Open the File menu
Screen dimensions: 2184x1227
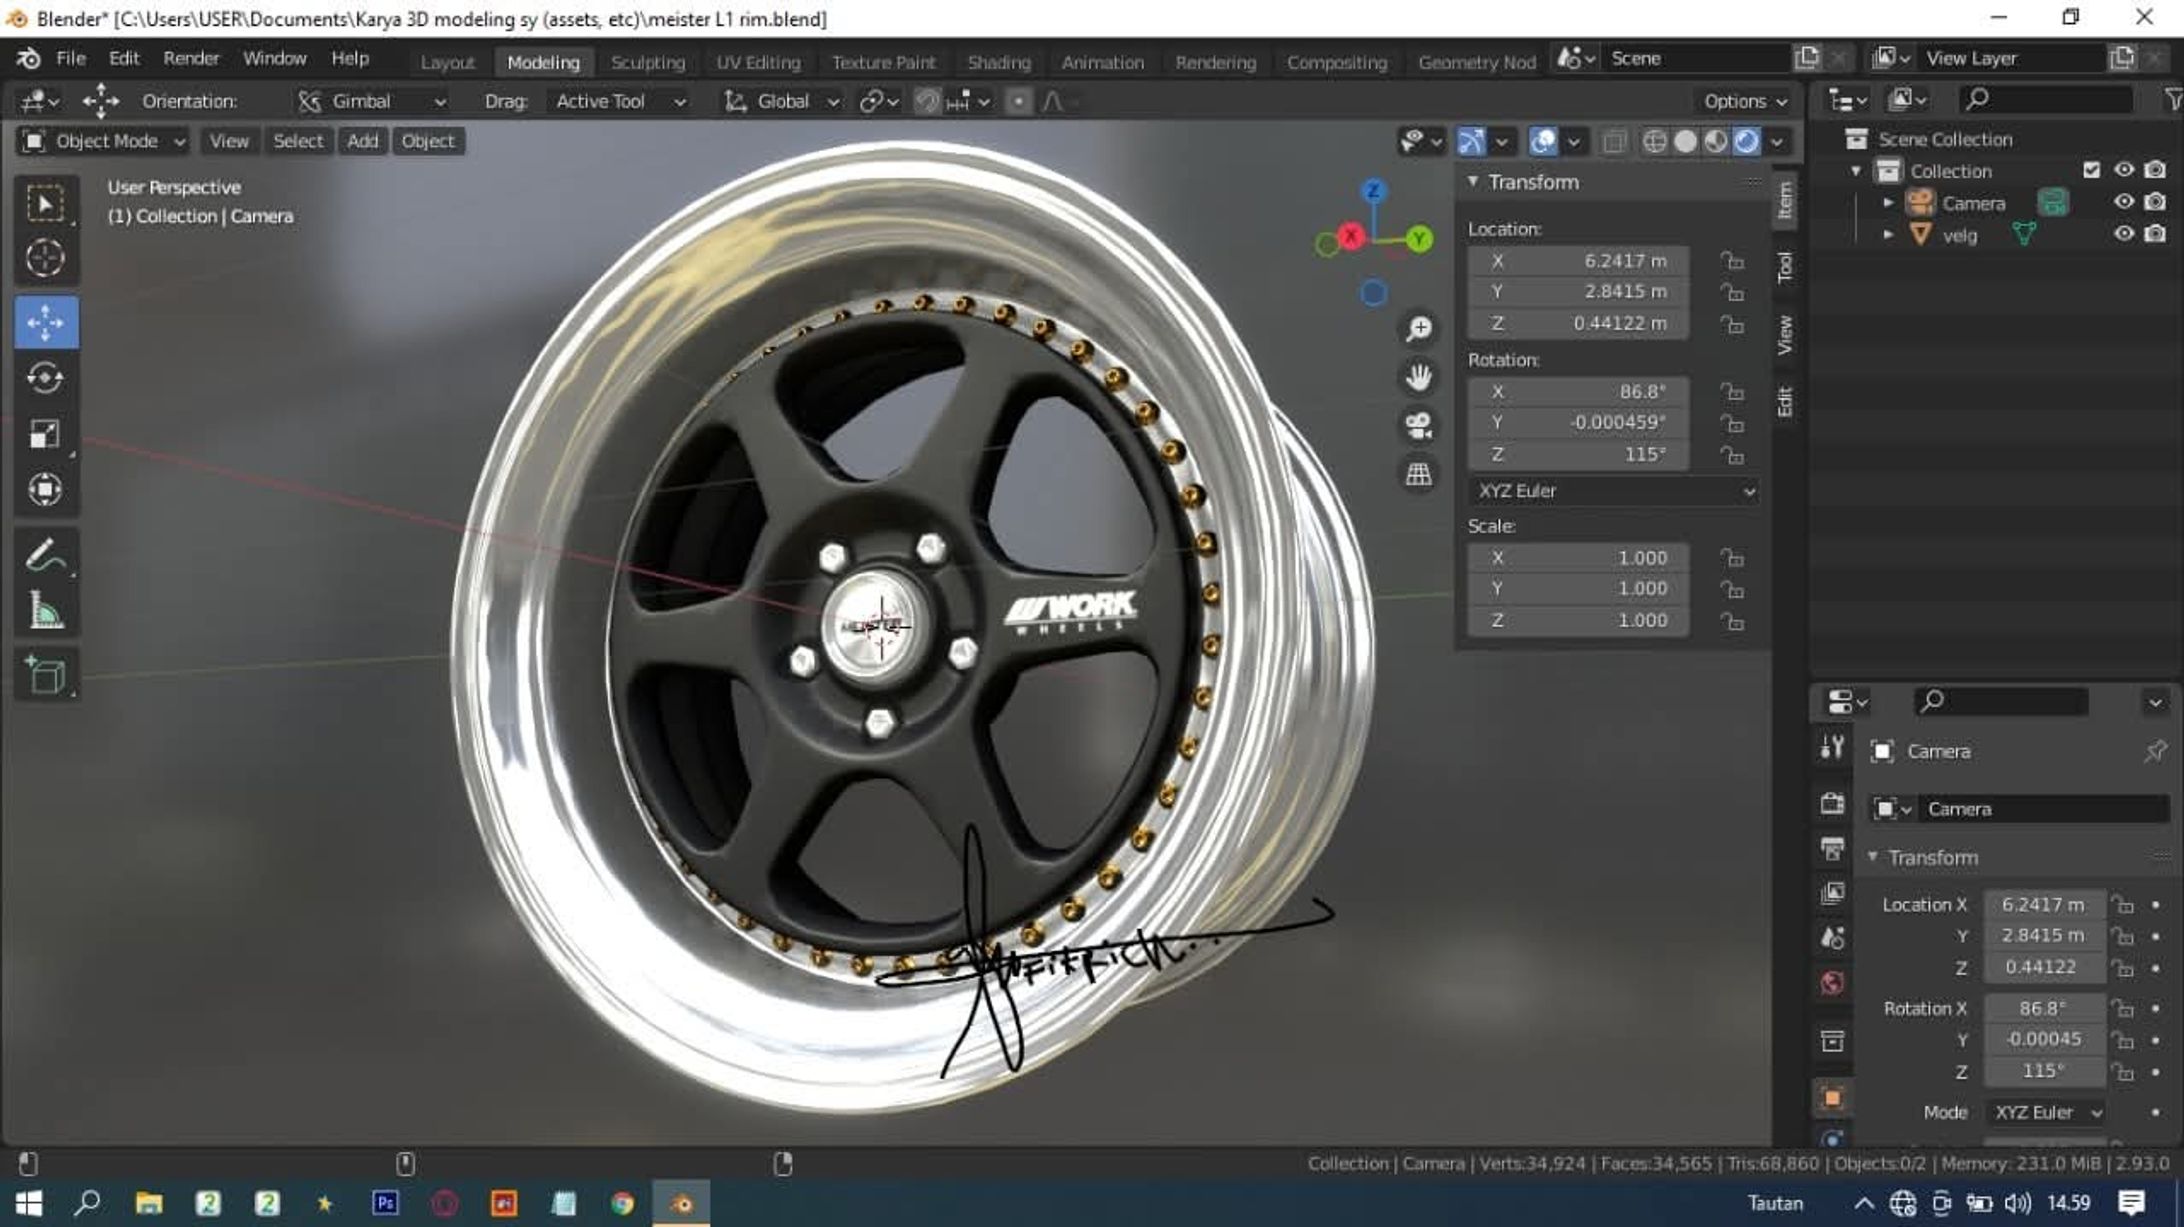(x=70, y=59)
